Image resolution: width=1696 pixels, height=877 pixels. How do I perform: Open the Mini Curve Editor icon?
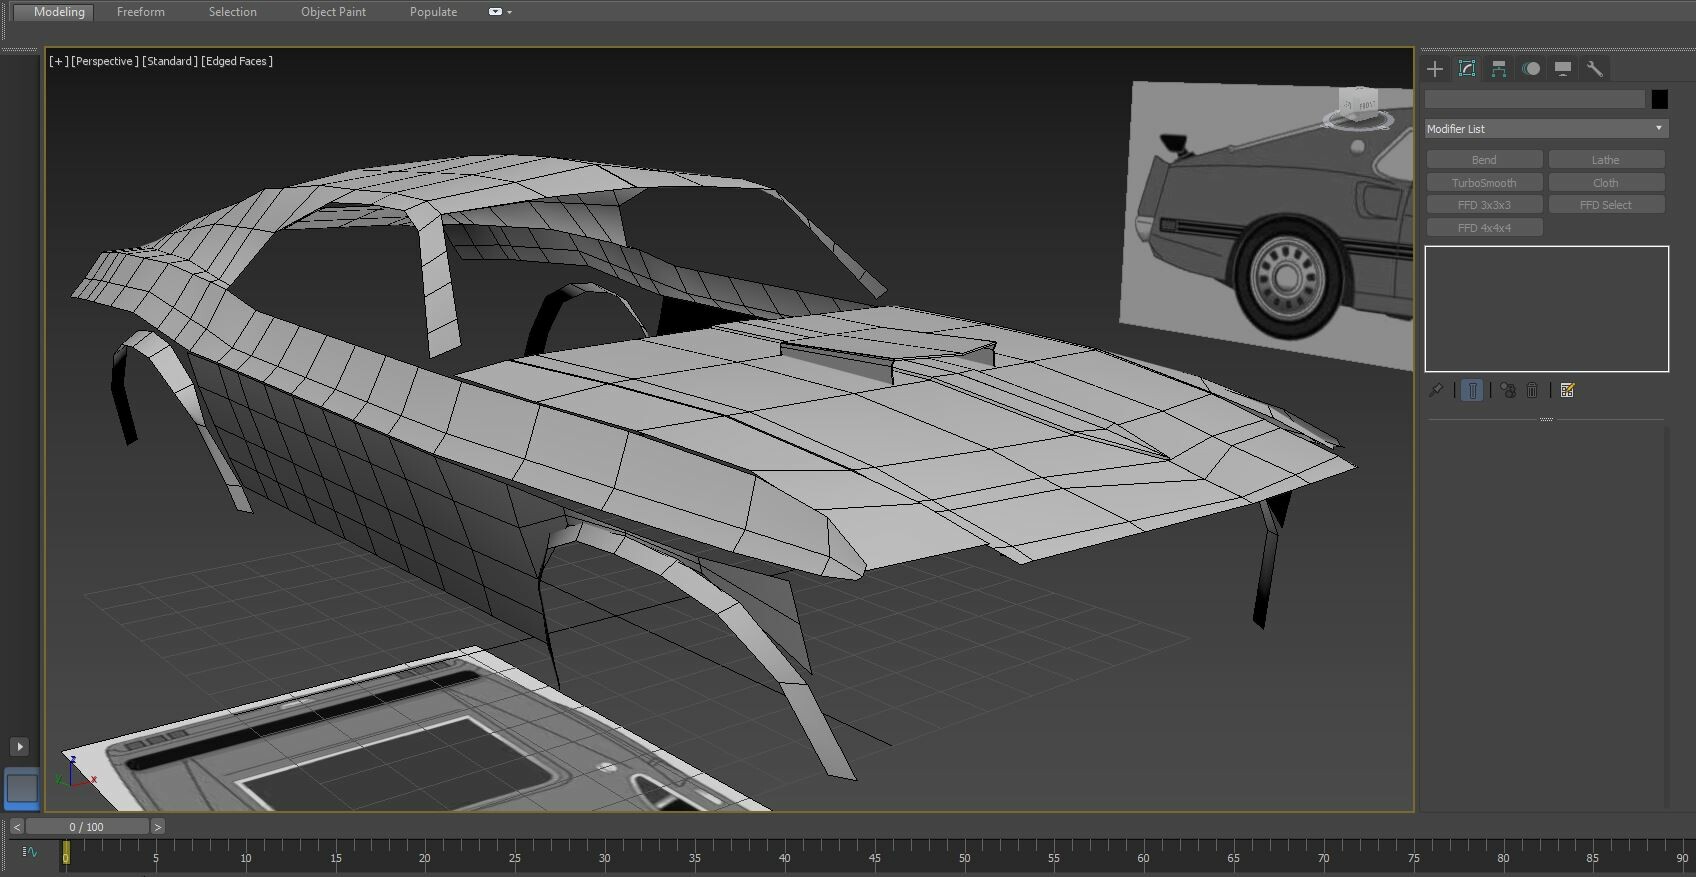tap(30, 852)
